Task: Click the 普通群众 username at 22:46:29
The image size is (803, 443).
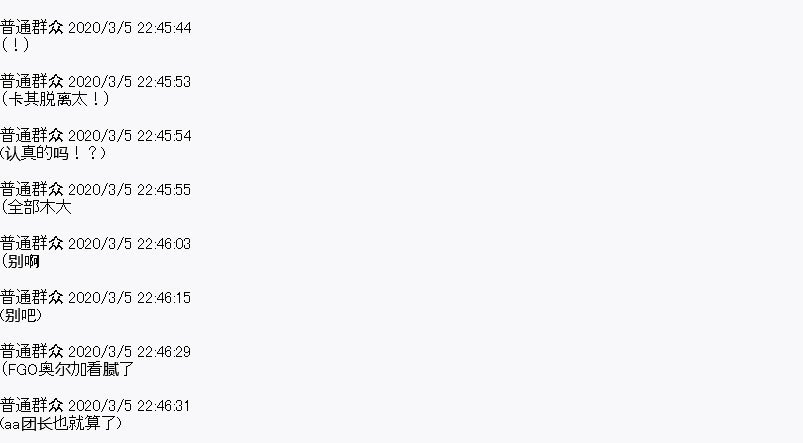Action: click(x=32, y=352)
